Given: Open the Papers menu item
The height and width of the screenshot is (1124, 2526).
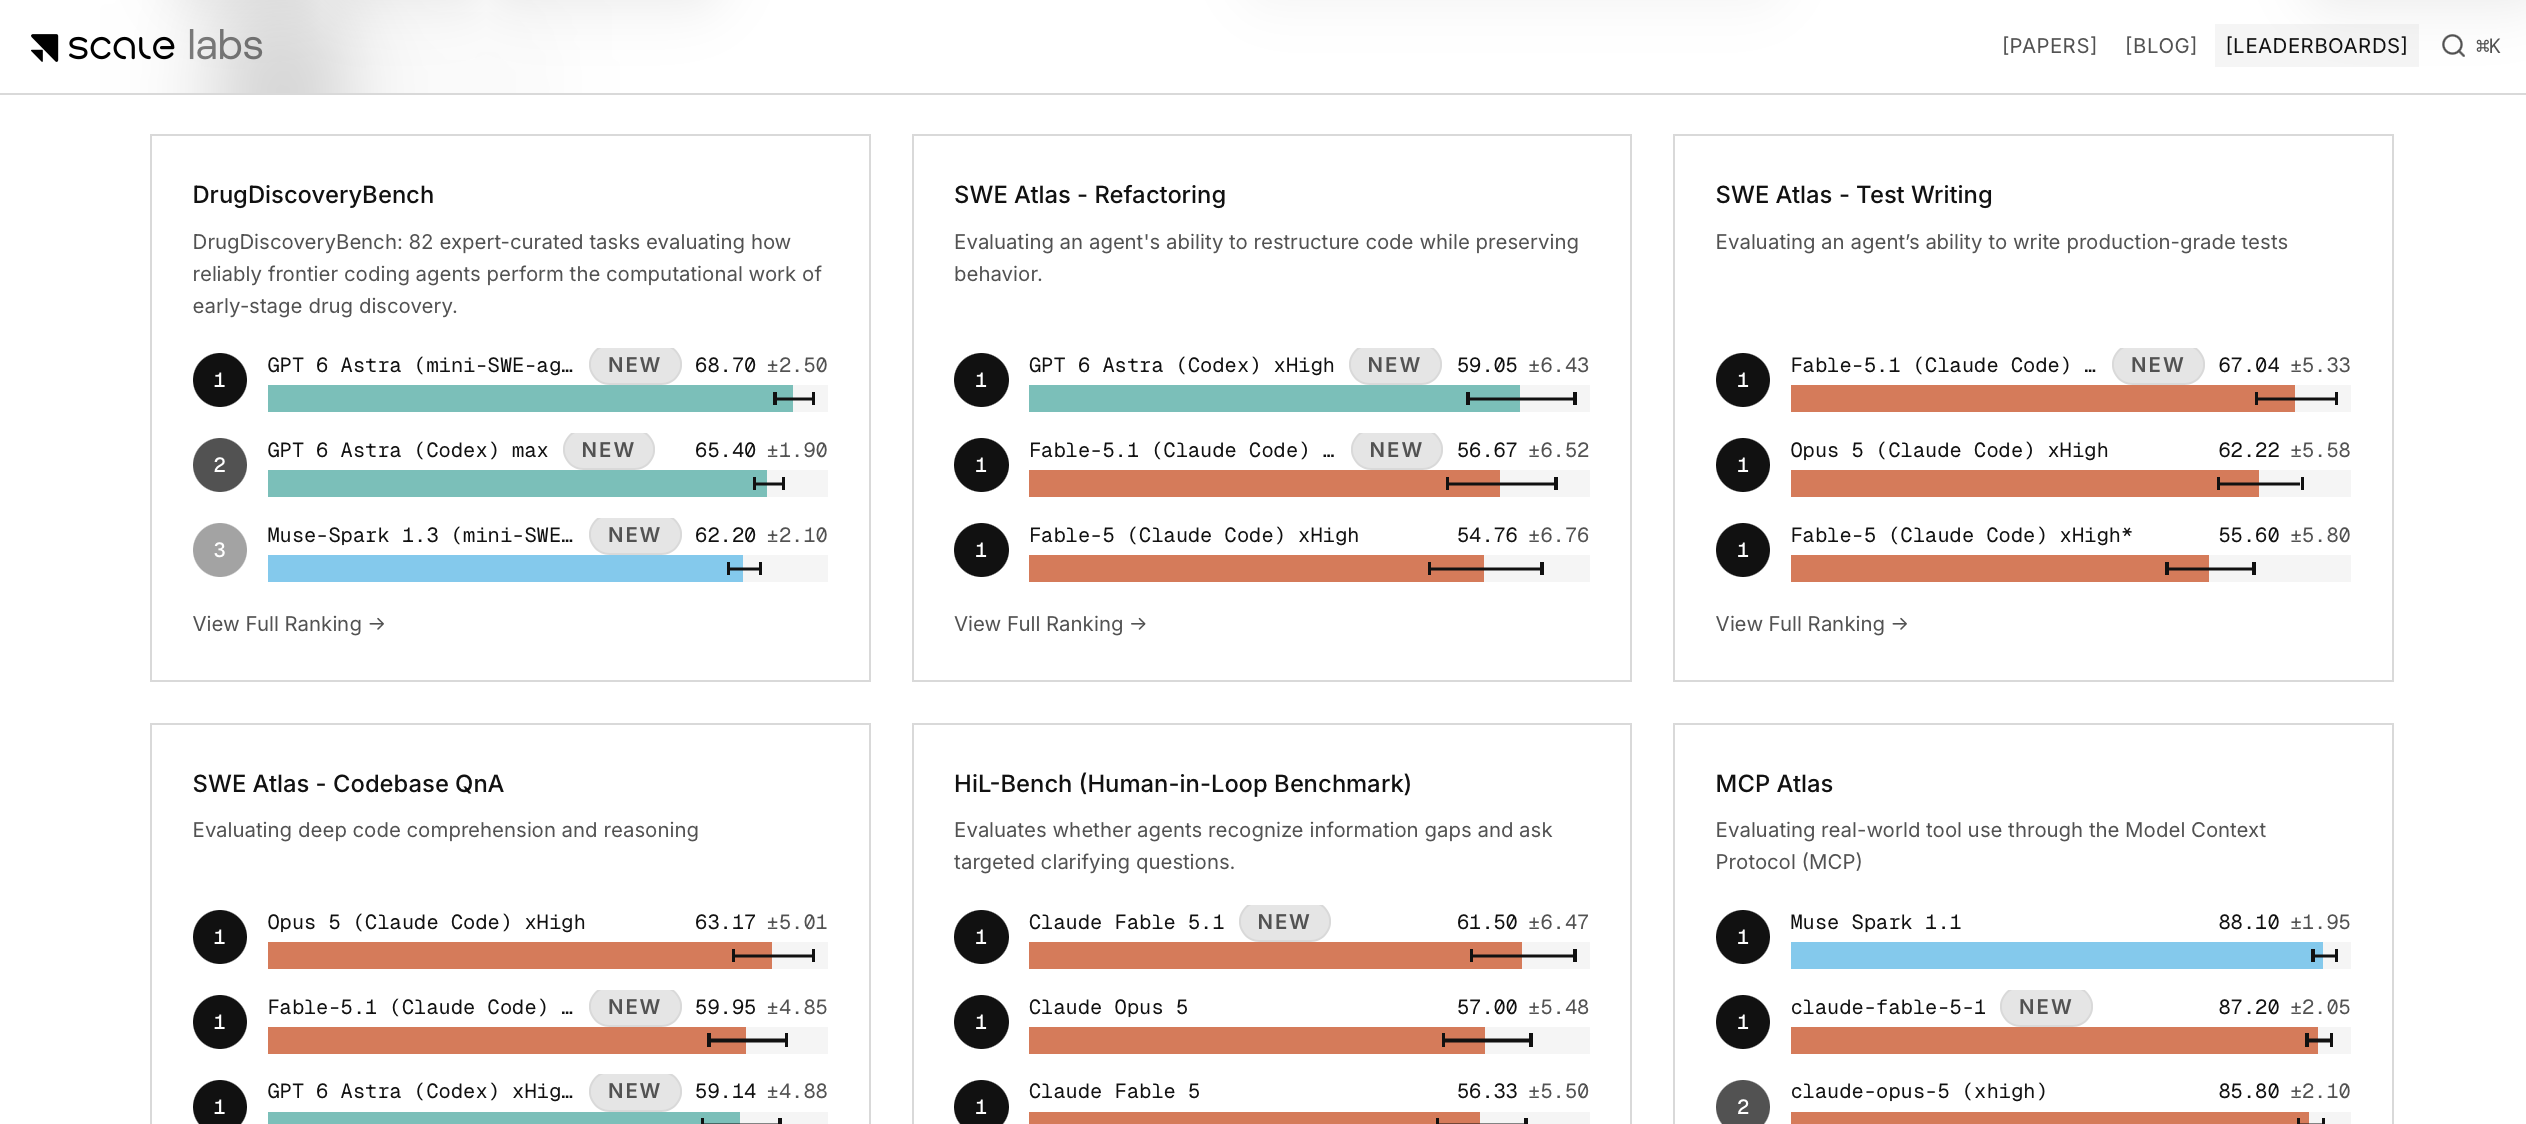Looking at the screenshot, I should [2049, 46].
